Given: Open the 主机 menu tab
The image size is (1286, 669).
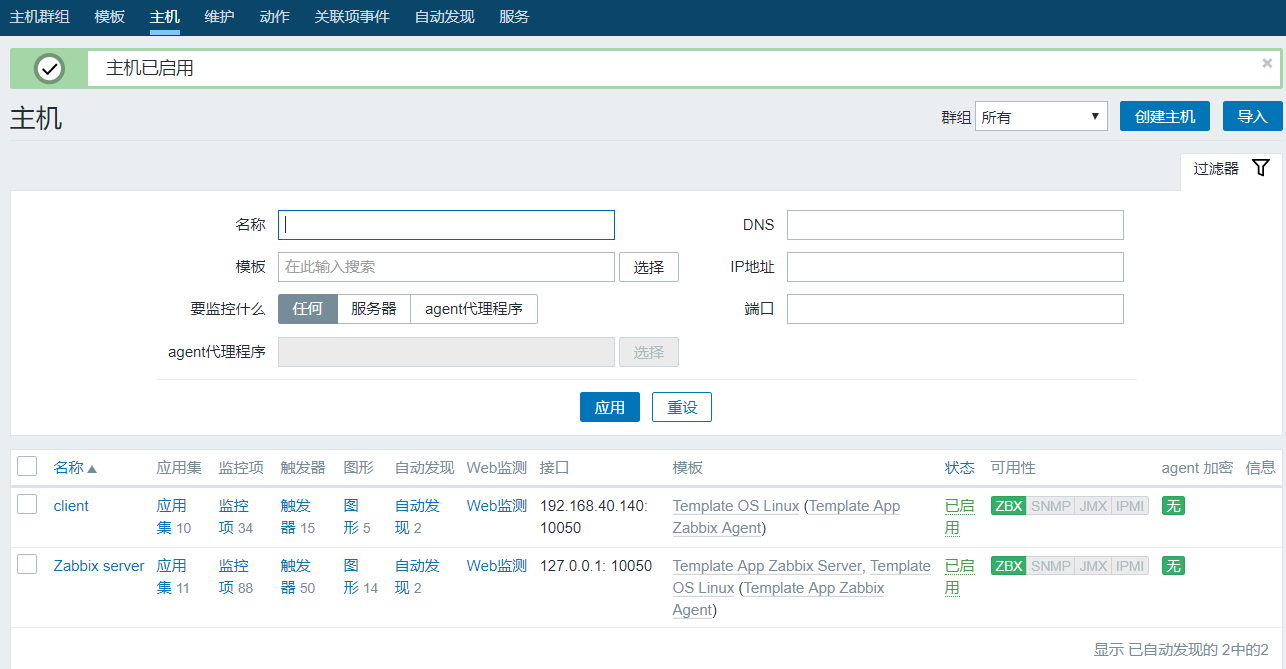Looking at the screenshot, I should [165, 17].
